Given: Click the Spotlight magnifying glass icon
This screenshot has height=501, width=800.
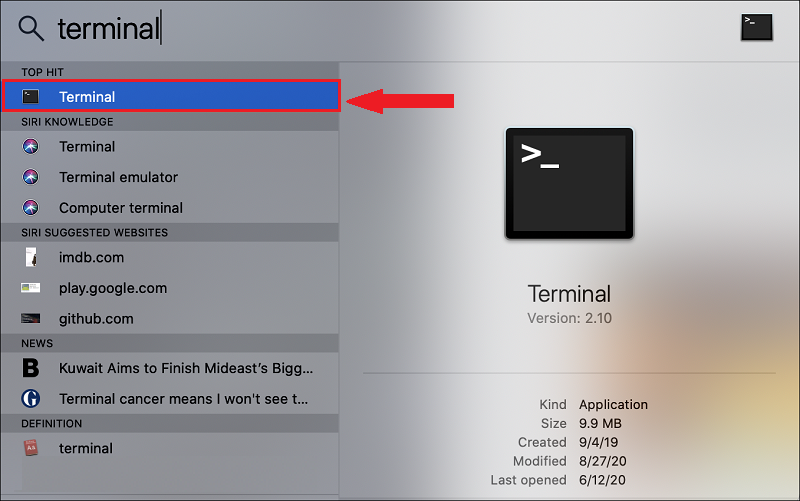Looking at the screenshot, I should tap(31, 29).
